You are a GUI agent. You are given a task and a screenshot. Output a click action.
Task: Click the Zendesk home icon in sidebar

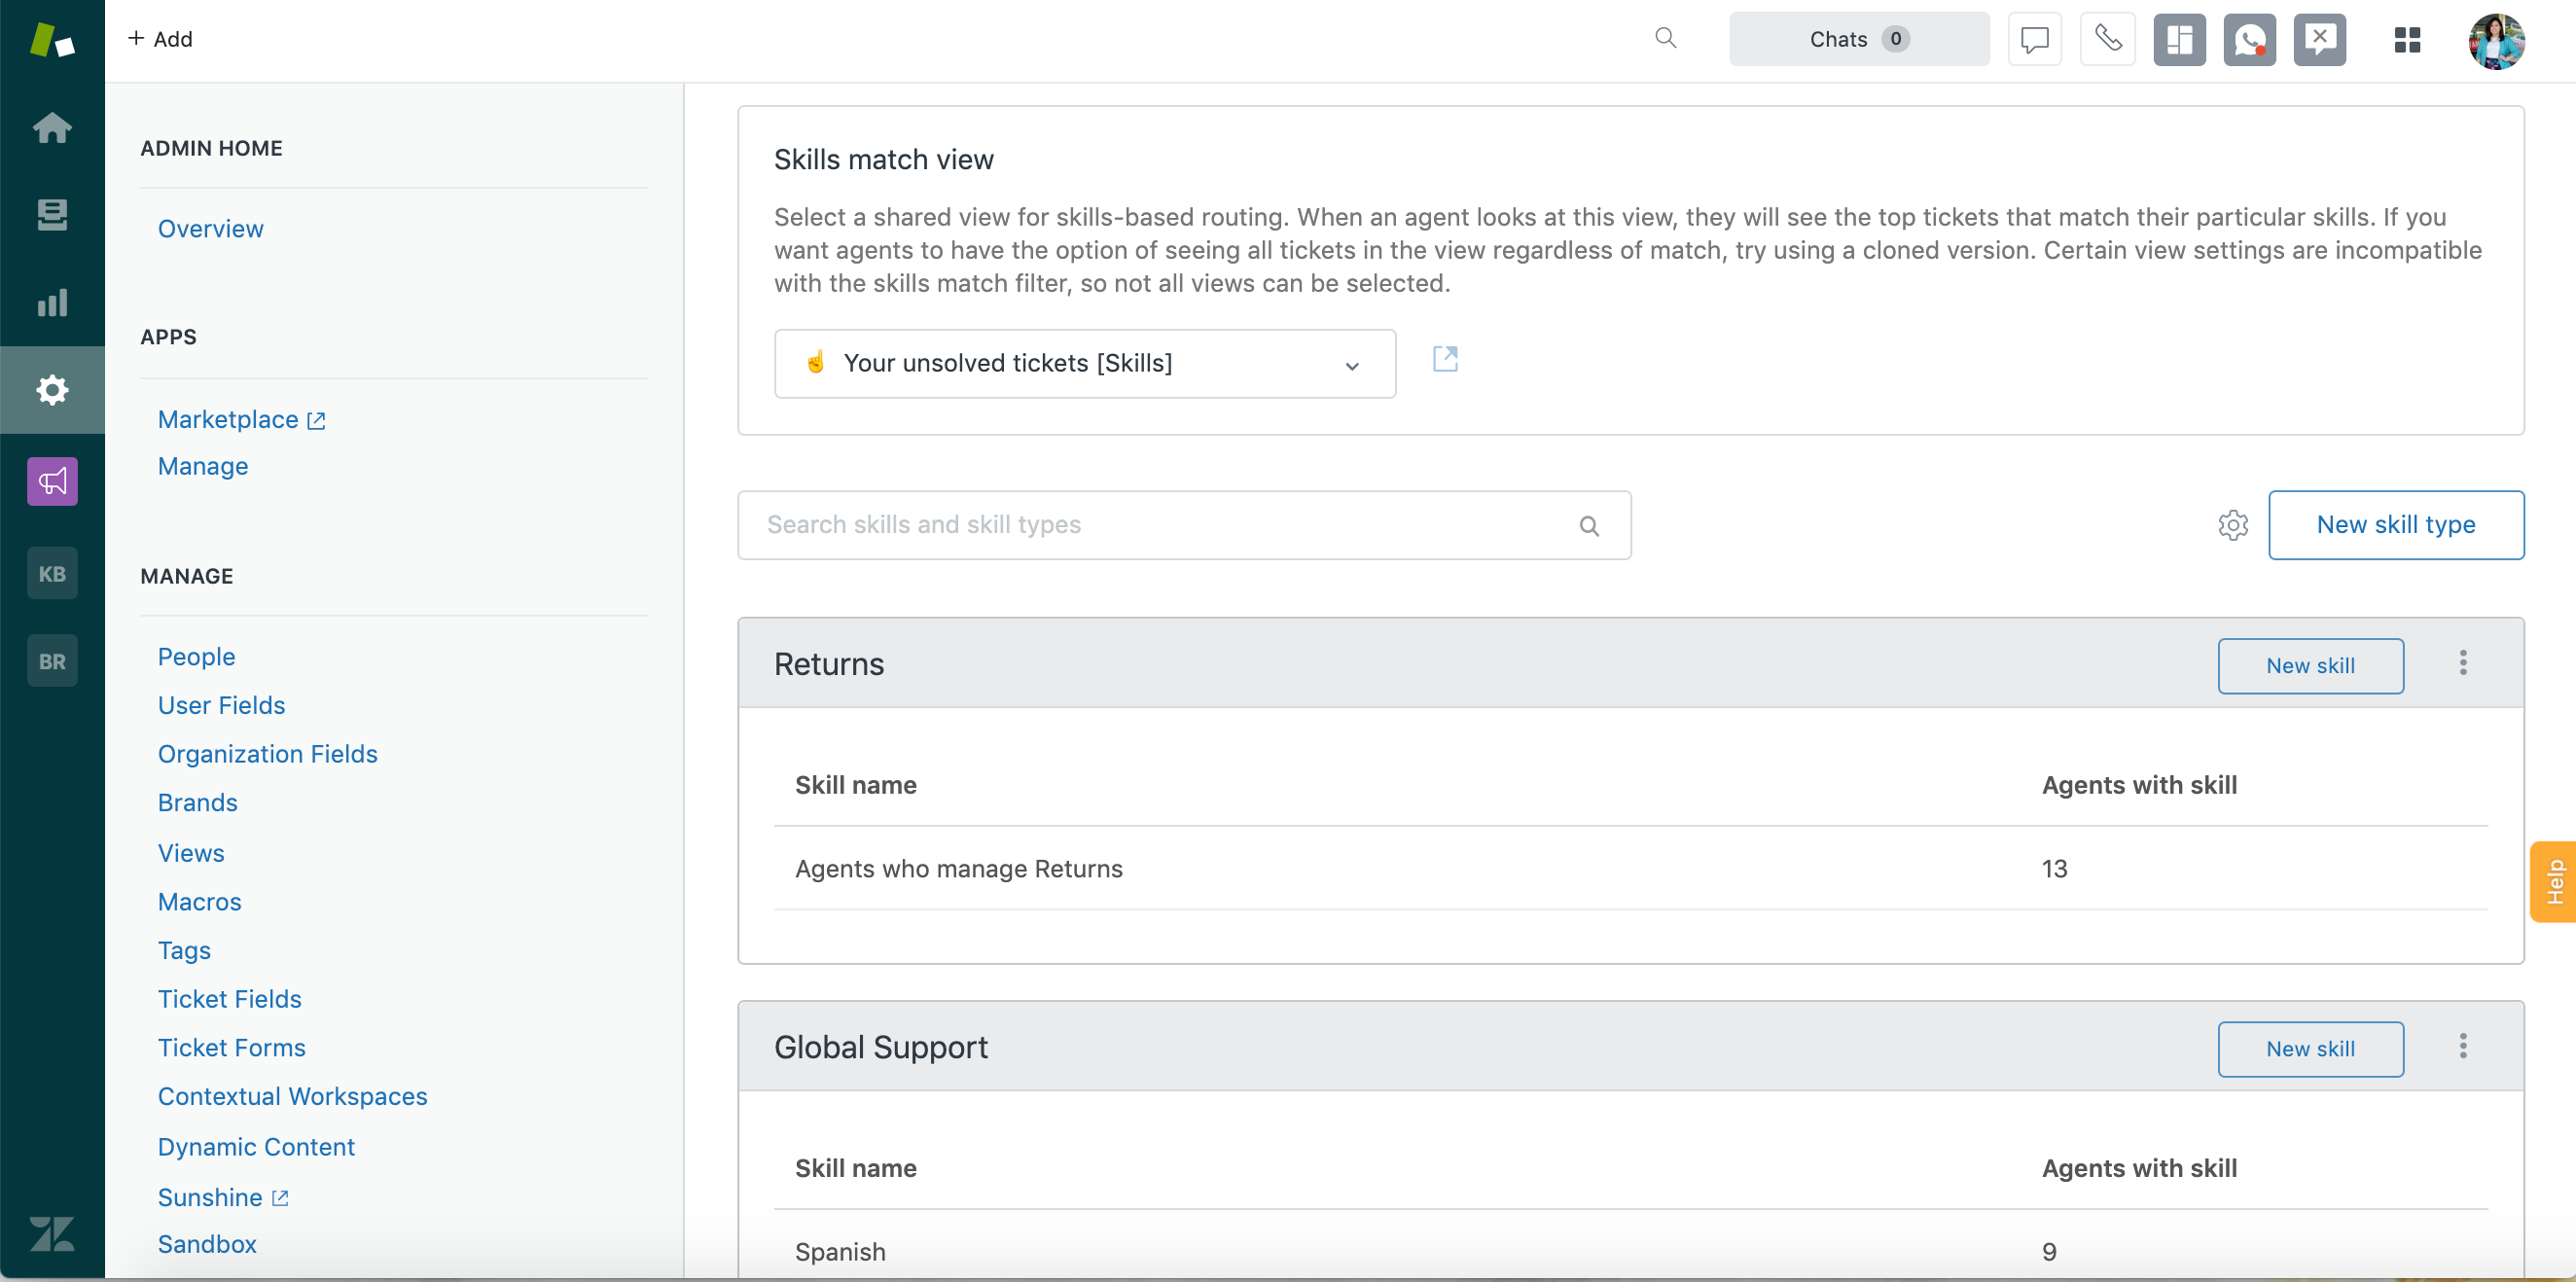(x=51, y=128)
